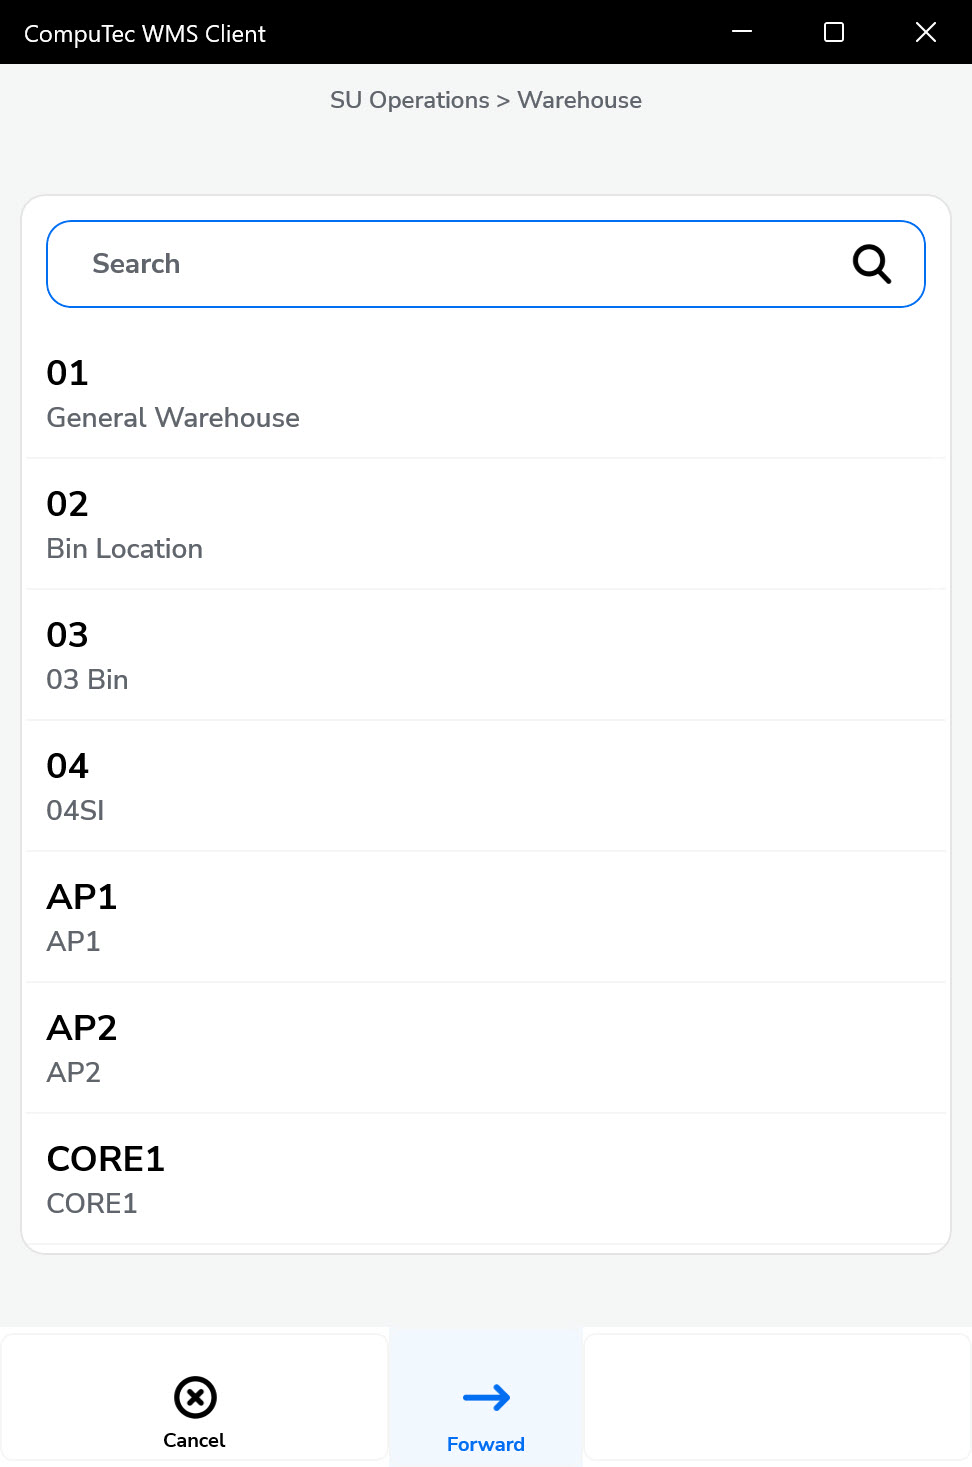Select warehouse 01 General Warehouse
The height and width of the screenshot is (1467, 972).
(x=486, y=394)
